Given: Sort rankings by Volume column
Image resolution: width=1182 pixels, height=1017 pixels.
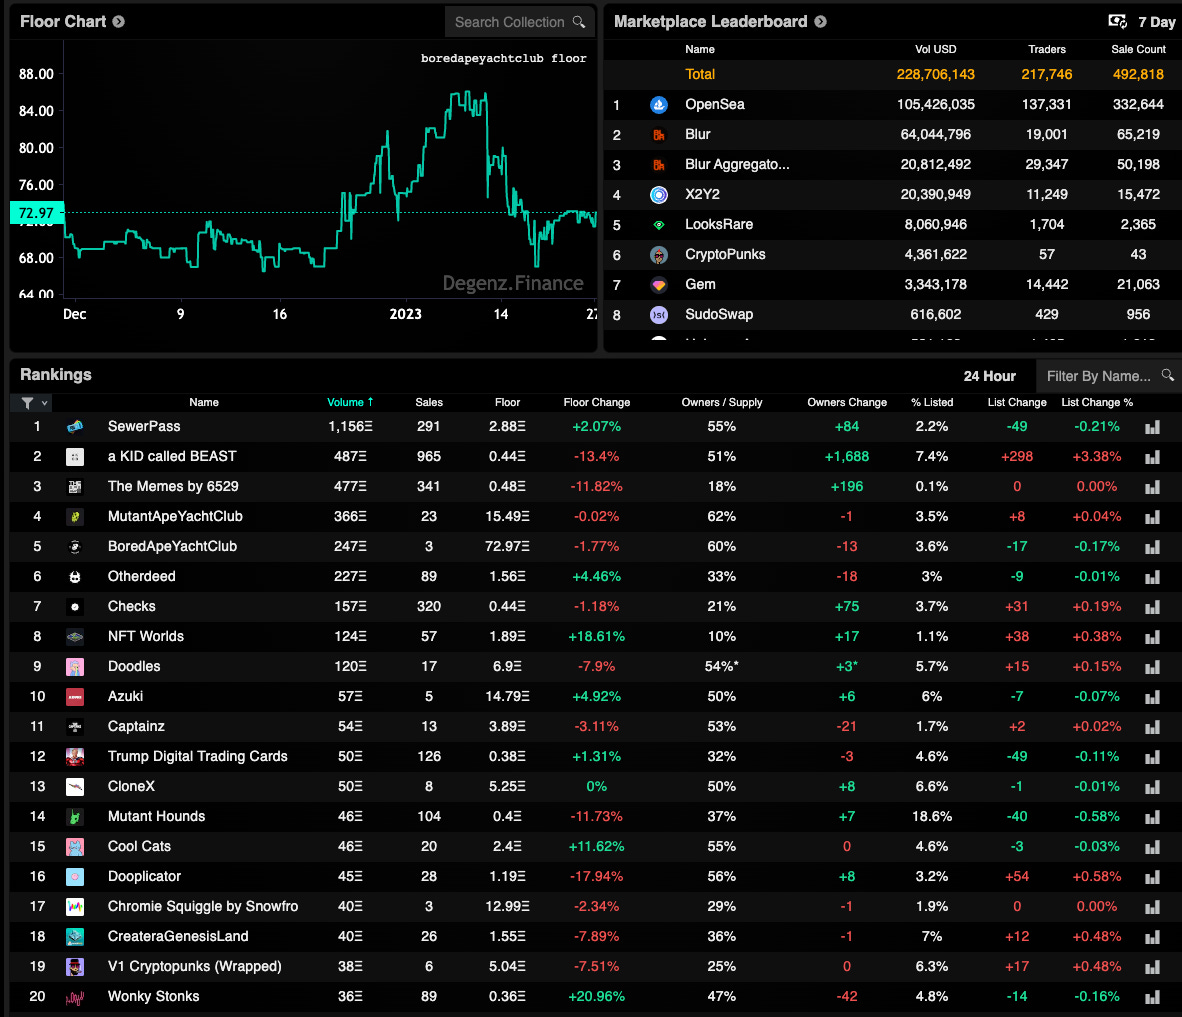Looking at the screenshot, I should (x=350, y=403).
